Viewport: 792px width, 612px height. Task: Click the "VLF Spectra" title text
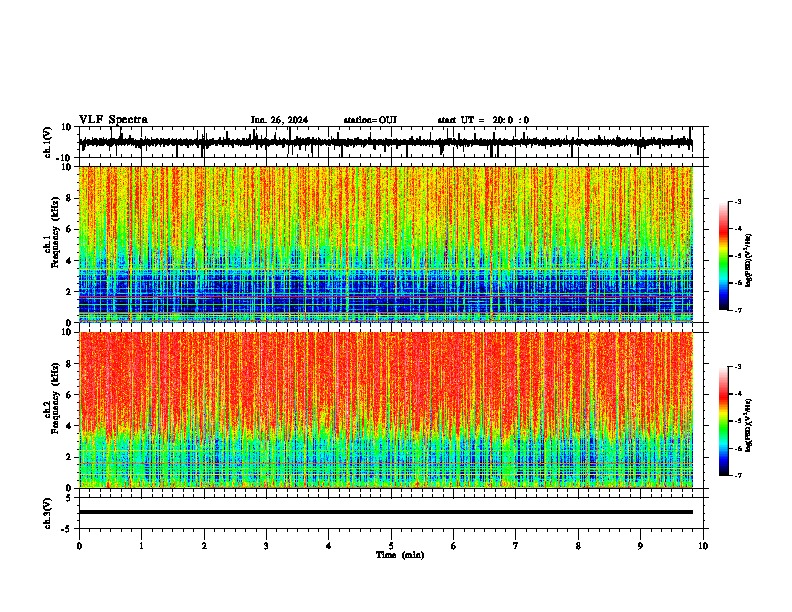click(113, 120)
